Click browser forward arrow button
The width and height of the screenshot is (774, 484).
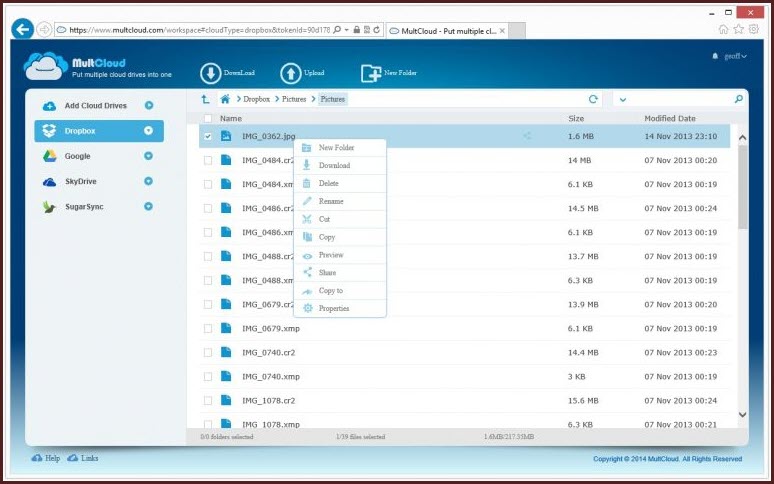tap(44, 30)
